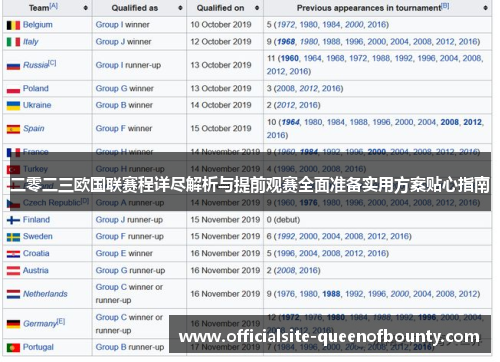Click the Austria flag icon
Screen dimensions: 500x362
coord(13,271)
